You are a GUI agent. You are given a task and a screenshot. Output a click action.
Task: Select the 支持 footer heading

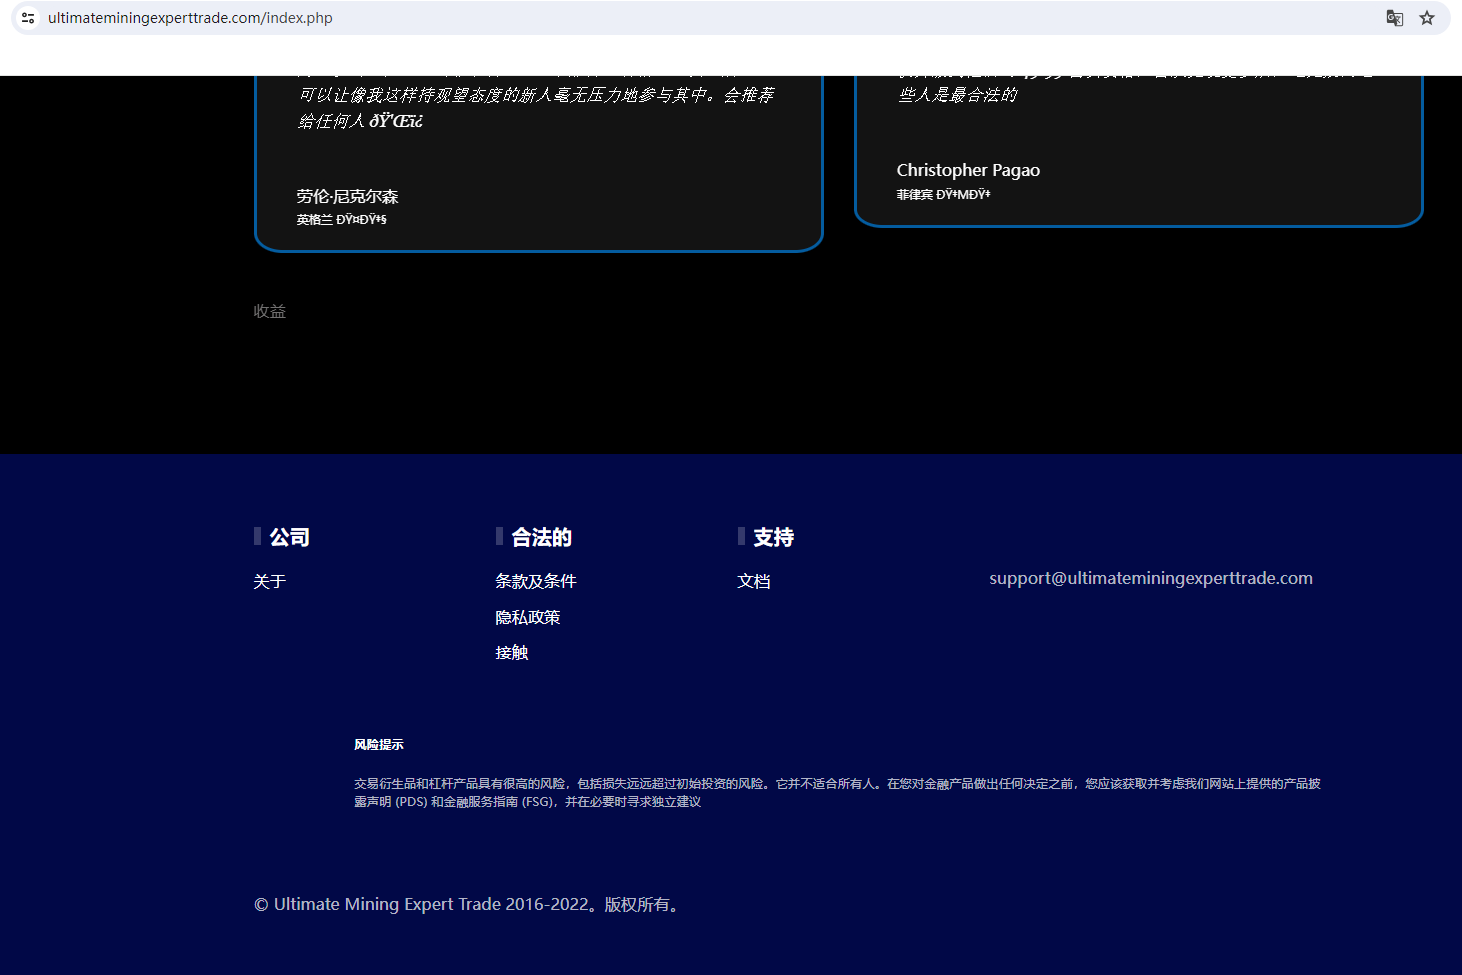[774, 538]
